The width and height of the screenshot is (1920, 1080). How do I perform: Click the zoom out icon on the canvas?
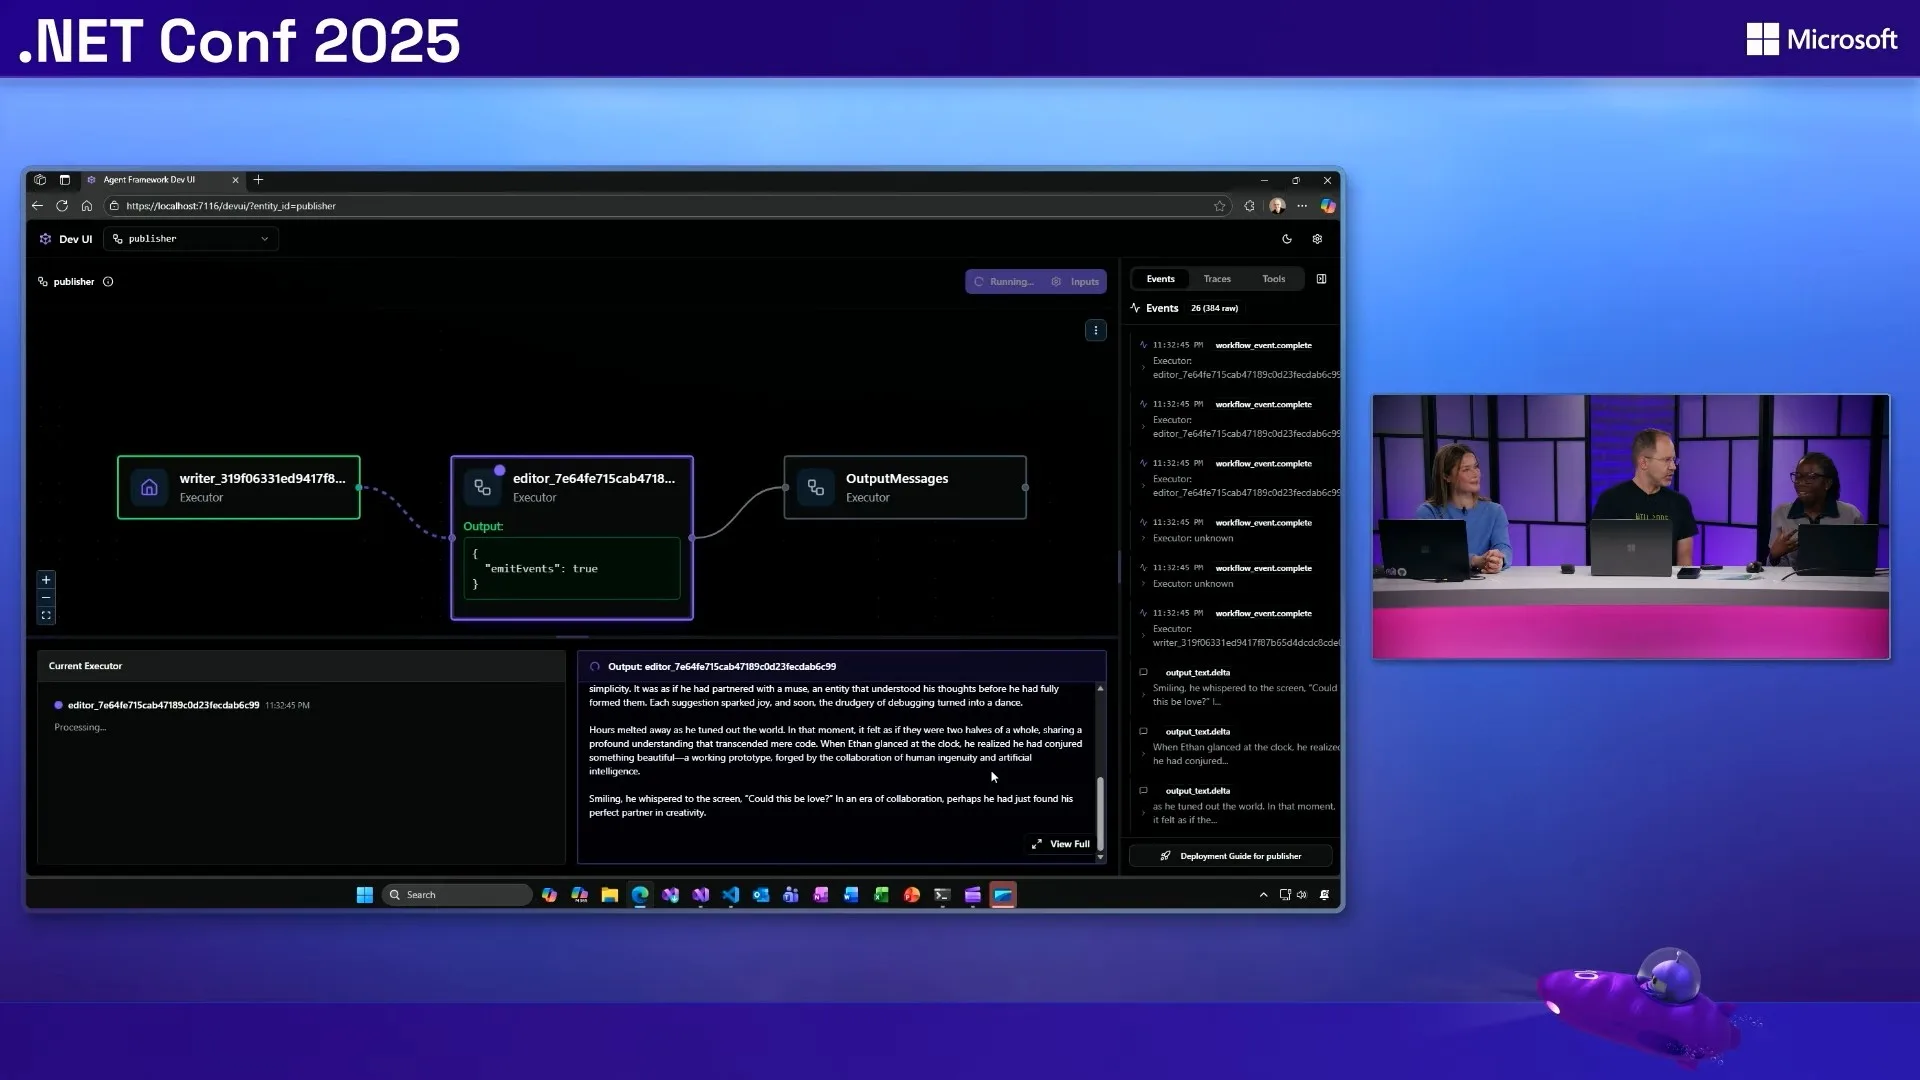[46, 598]
